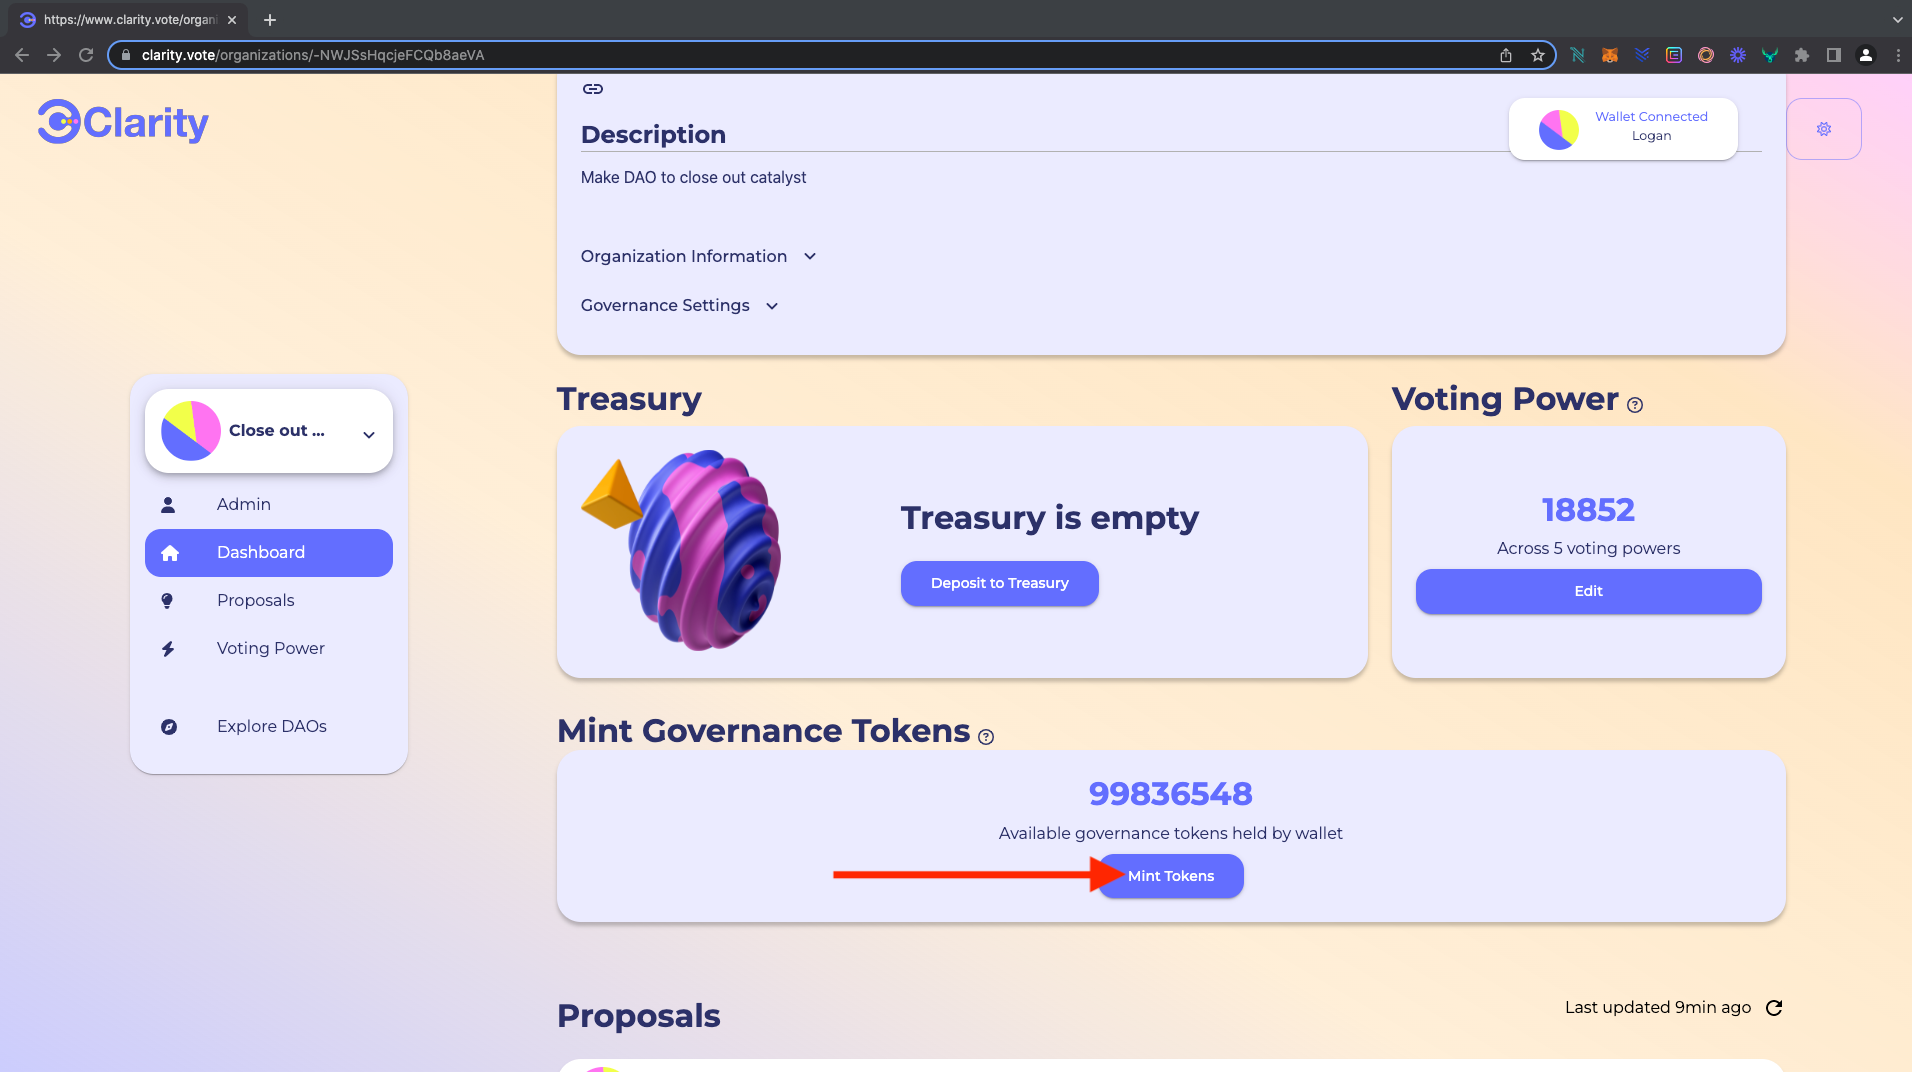This screenshot has width=1912, height=1072.
Task: Click the Deposit to Treasury button
Action: point(999,583)
